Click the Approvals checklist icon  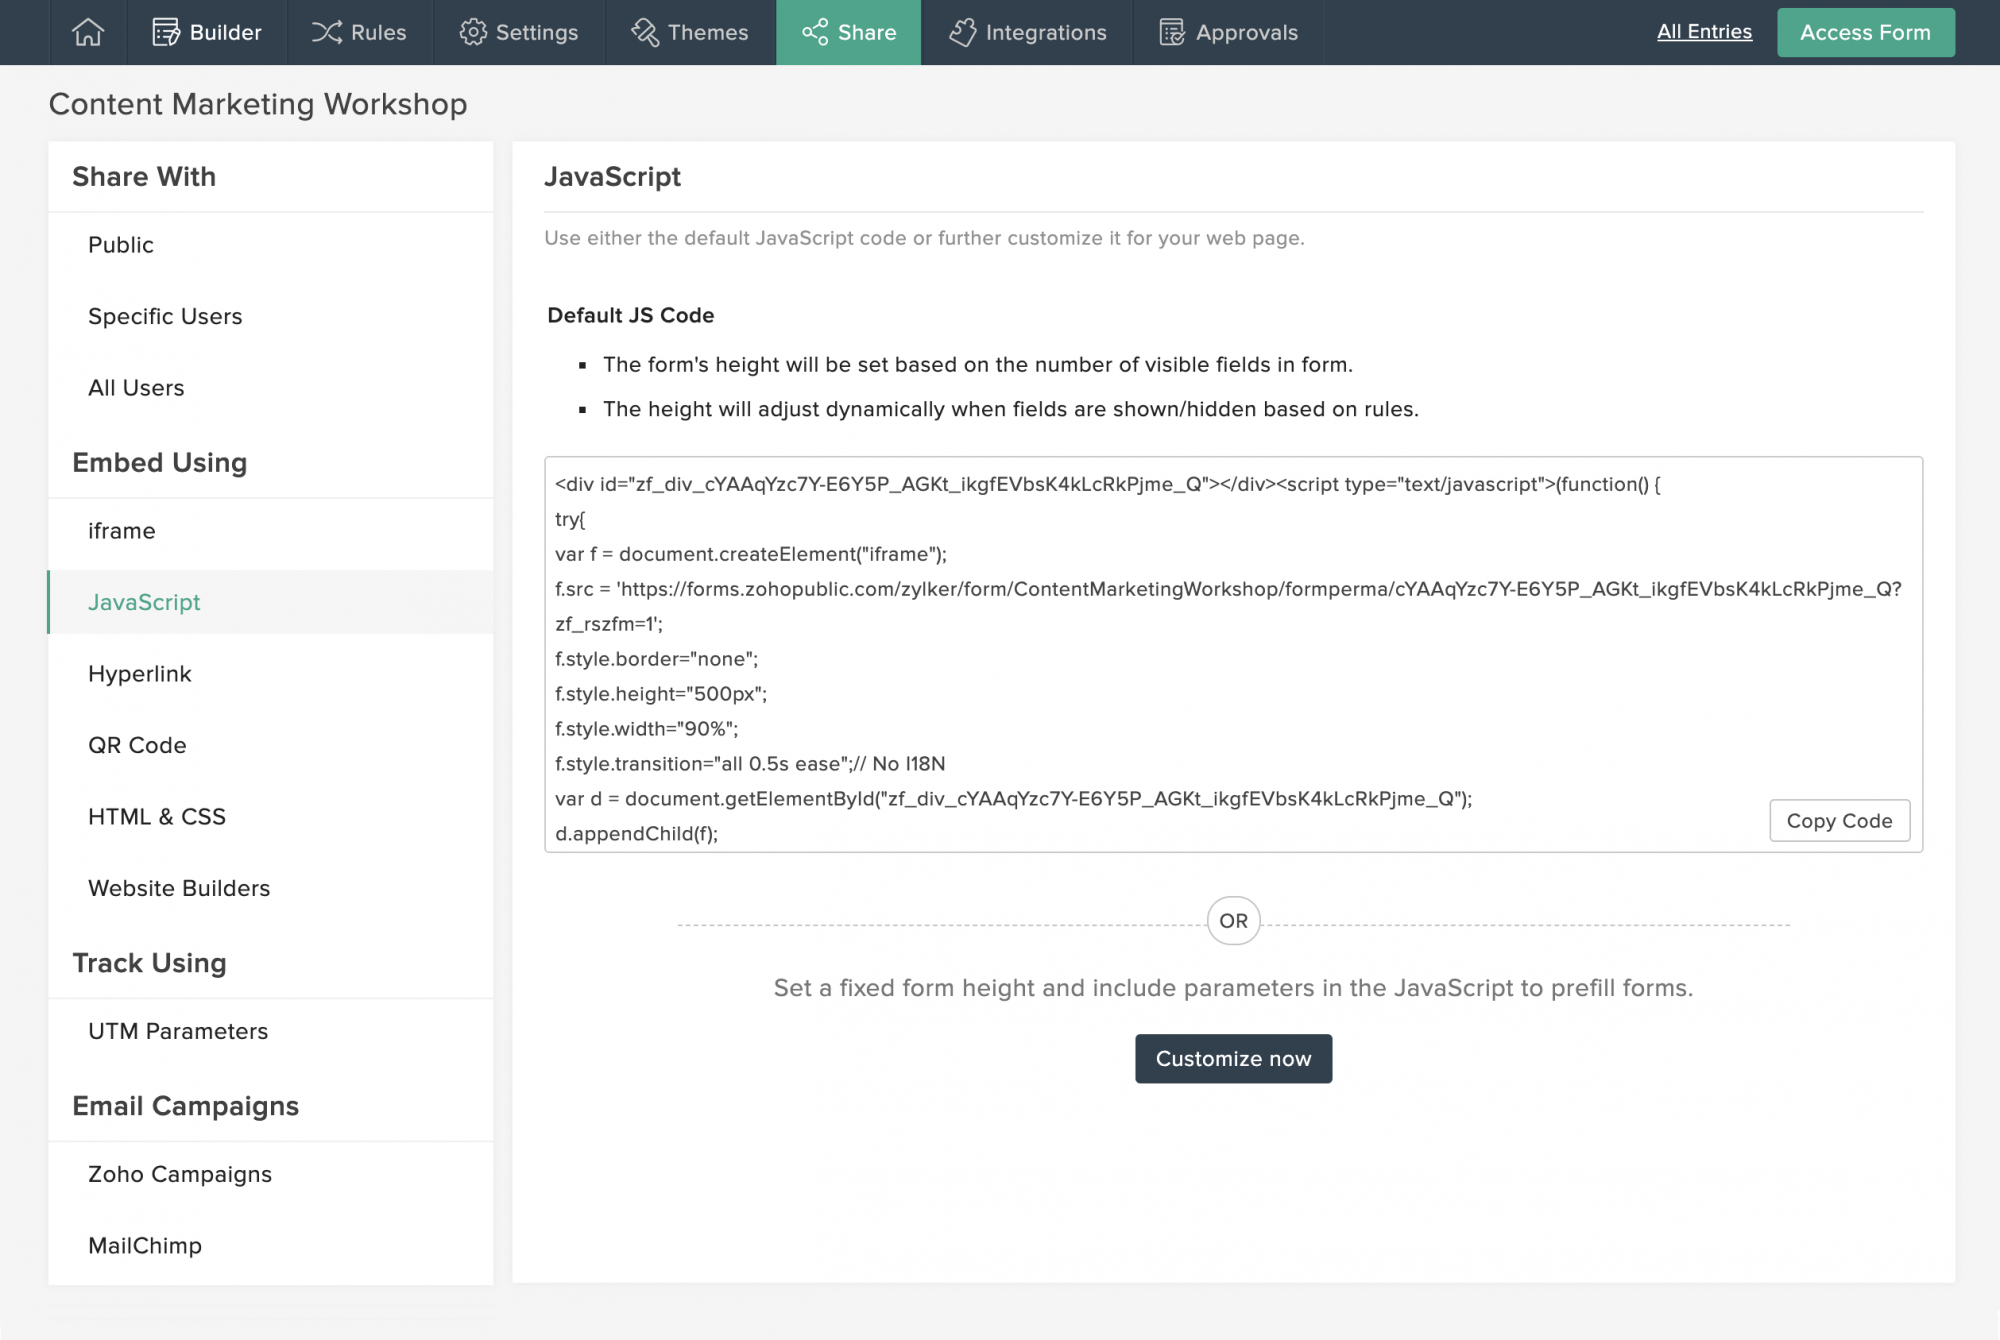pos(1171,32)
